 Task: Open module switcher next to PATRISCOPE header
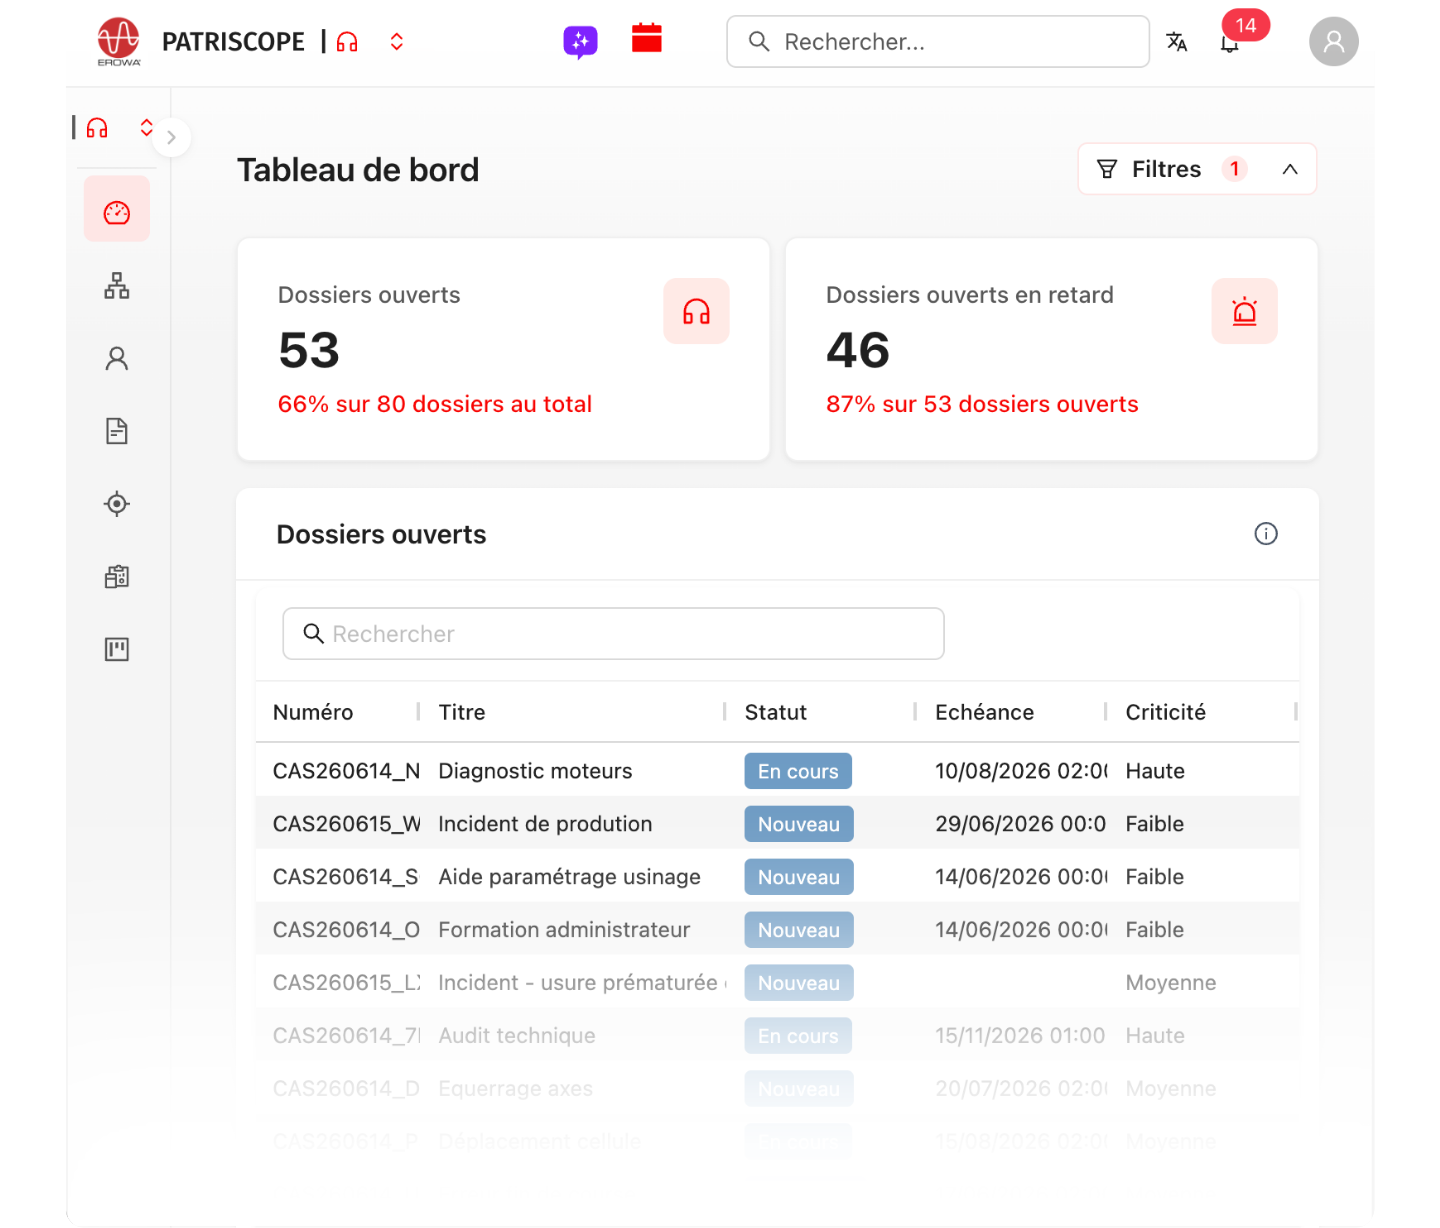point(397,42)
